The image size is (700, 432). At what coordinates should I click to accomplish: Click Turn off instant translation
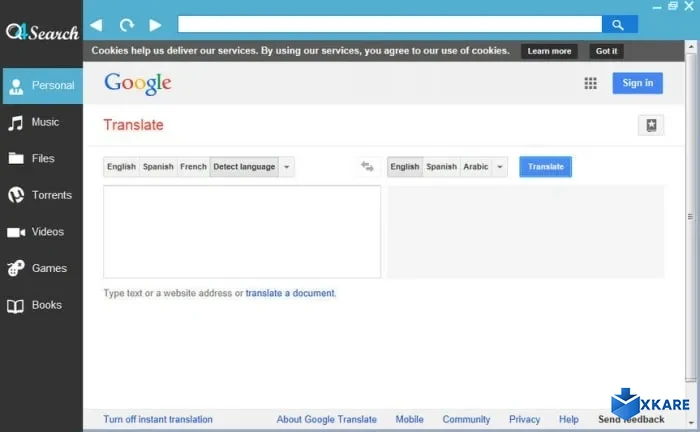(158, 420)
